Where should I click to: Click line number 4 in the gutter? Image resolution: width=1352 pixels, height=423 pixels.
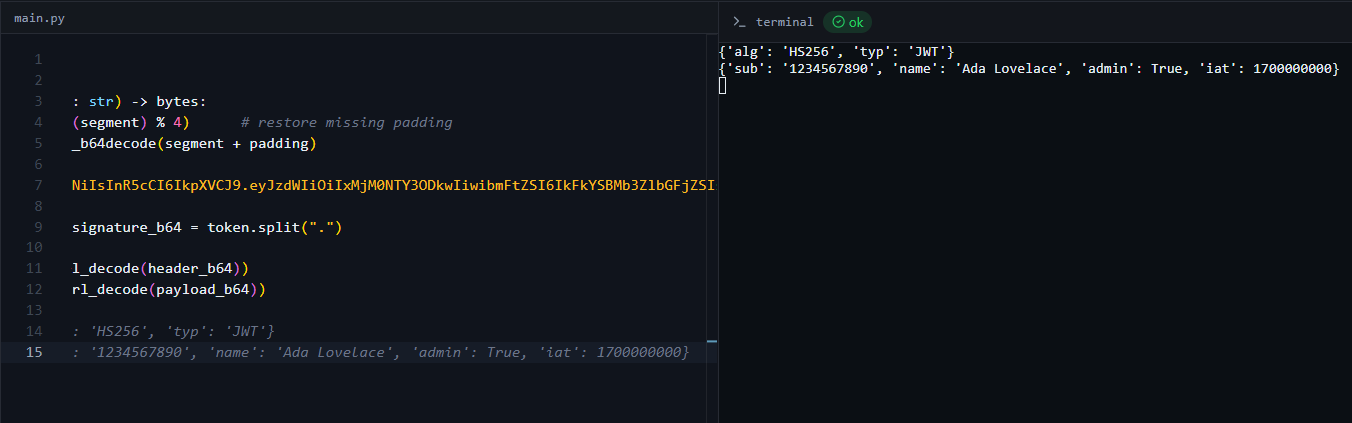(38, 122)
